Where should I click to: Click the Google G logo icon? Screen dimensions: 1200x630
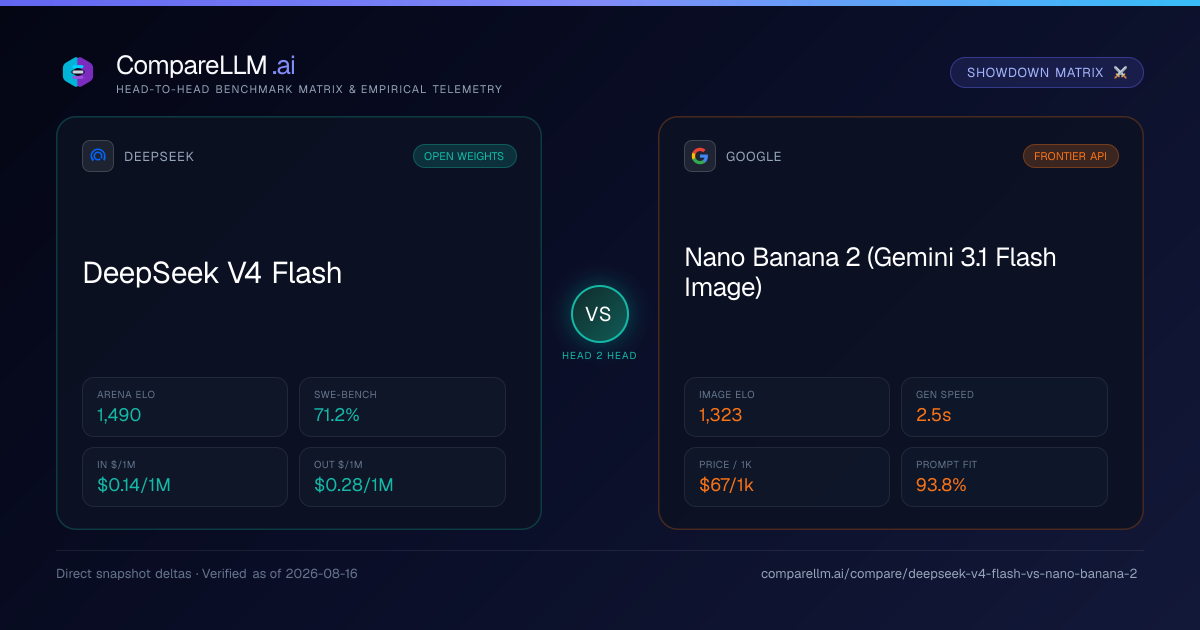[700, 156]
